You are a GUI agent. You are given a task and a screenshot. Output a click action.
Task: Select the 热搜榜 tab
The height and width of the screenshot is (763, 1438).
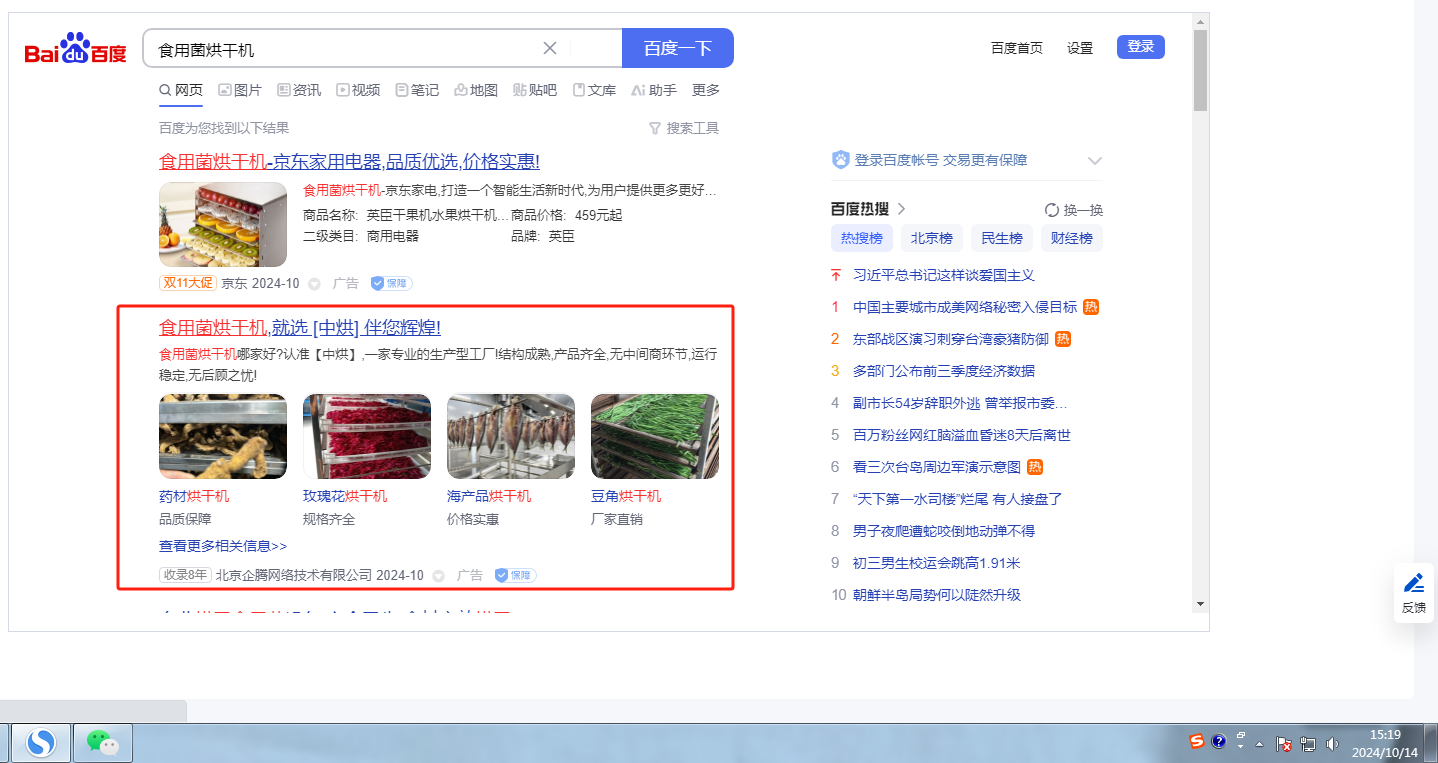[862, 238]
